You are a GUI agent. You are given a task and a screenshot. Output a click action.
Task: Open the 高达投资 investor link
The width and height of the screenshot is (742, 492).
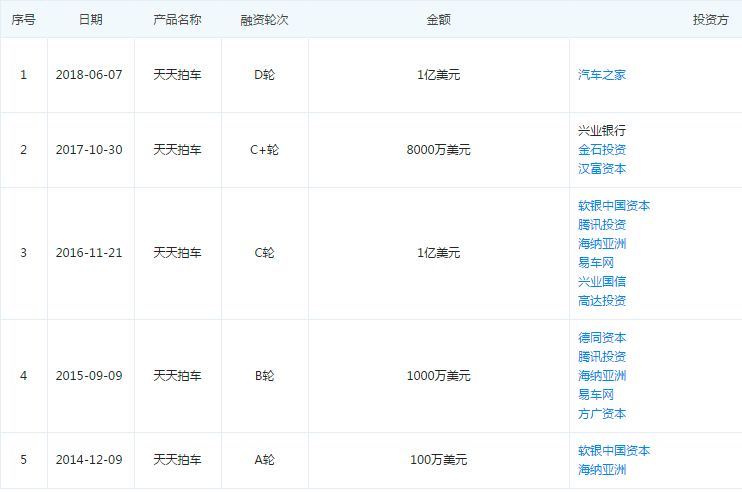click(x=601, y=300)
